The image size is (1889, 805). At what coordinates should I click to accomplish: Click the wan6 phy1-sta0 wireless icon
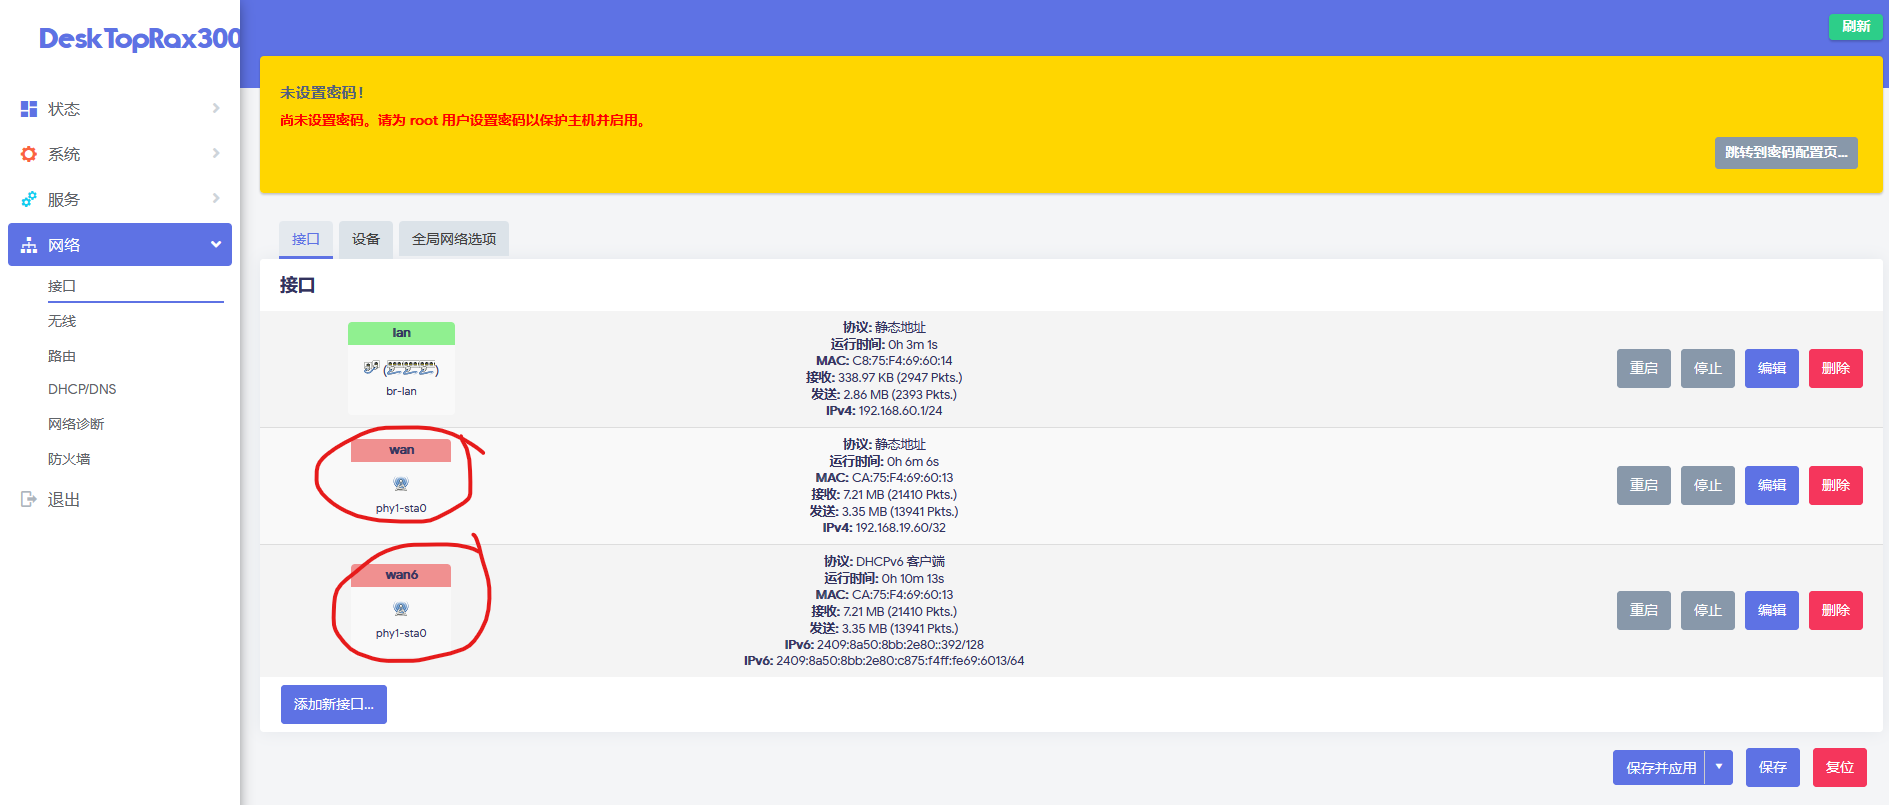pos(401,609)
